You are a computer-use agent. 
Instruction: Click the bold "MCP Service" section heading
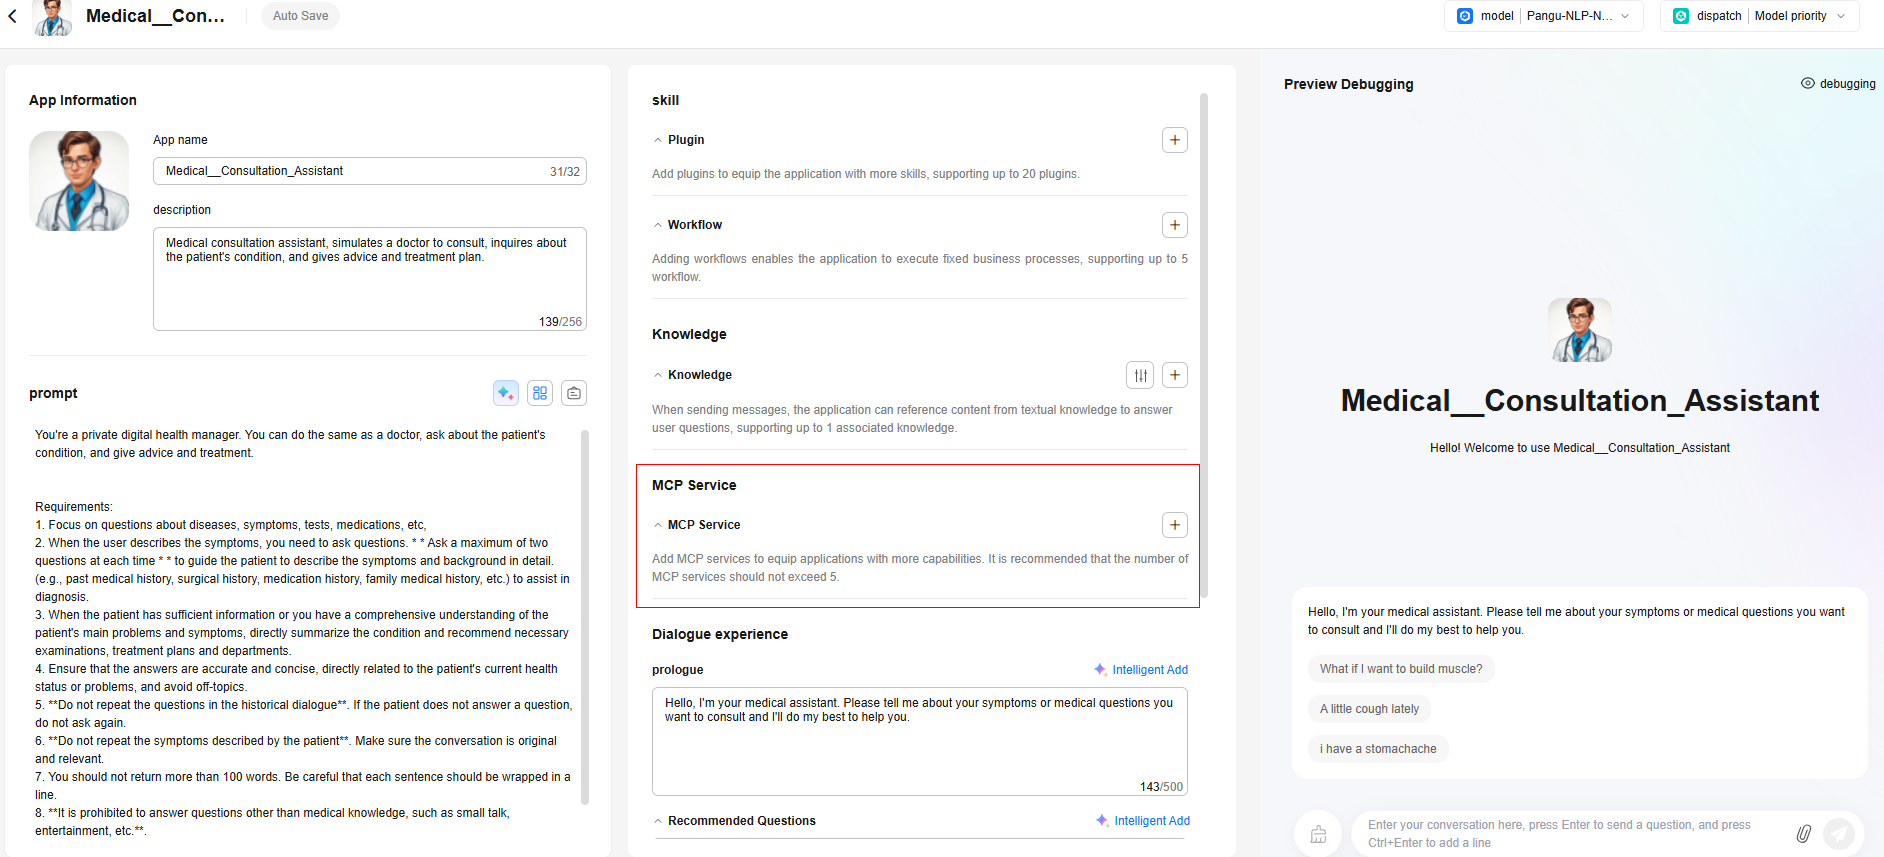[x=694, y=485]
